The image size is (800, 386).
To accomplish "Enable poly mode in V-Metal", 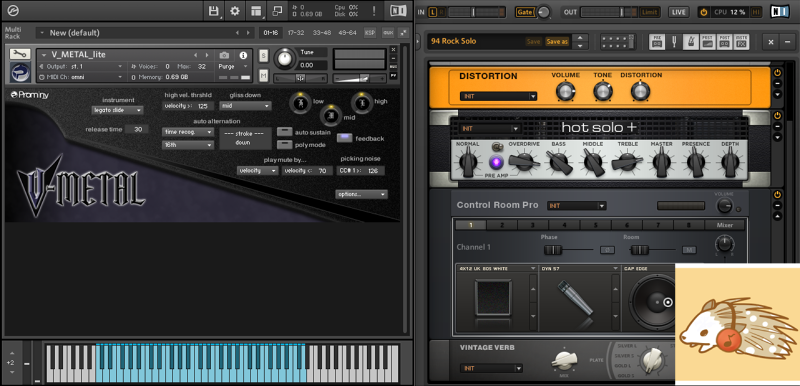I will click(284, 144).
